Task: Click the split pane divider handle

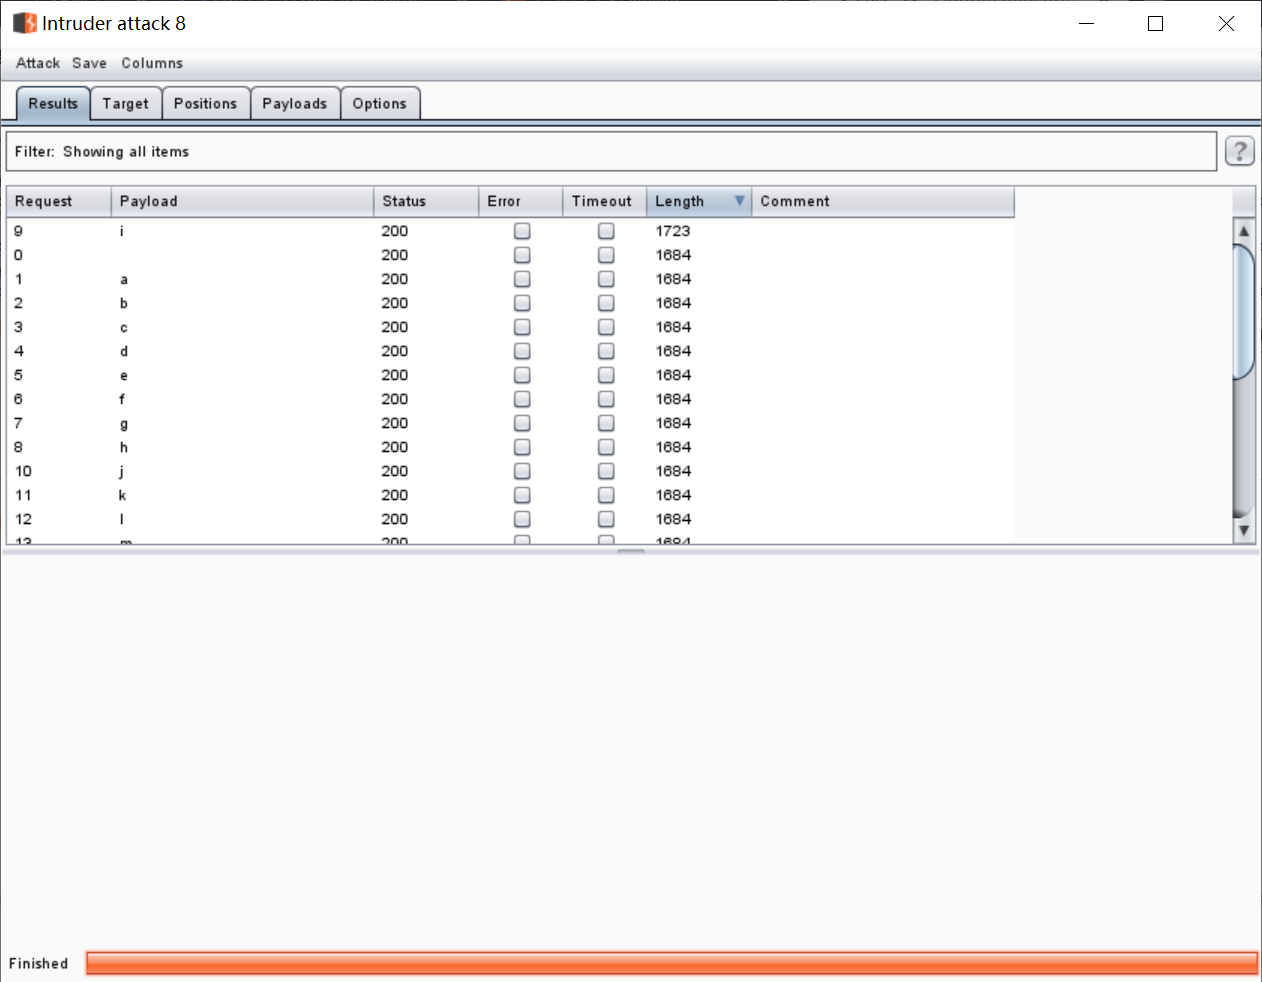Action: point(631,550)
